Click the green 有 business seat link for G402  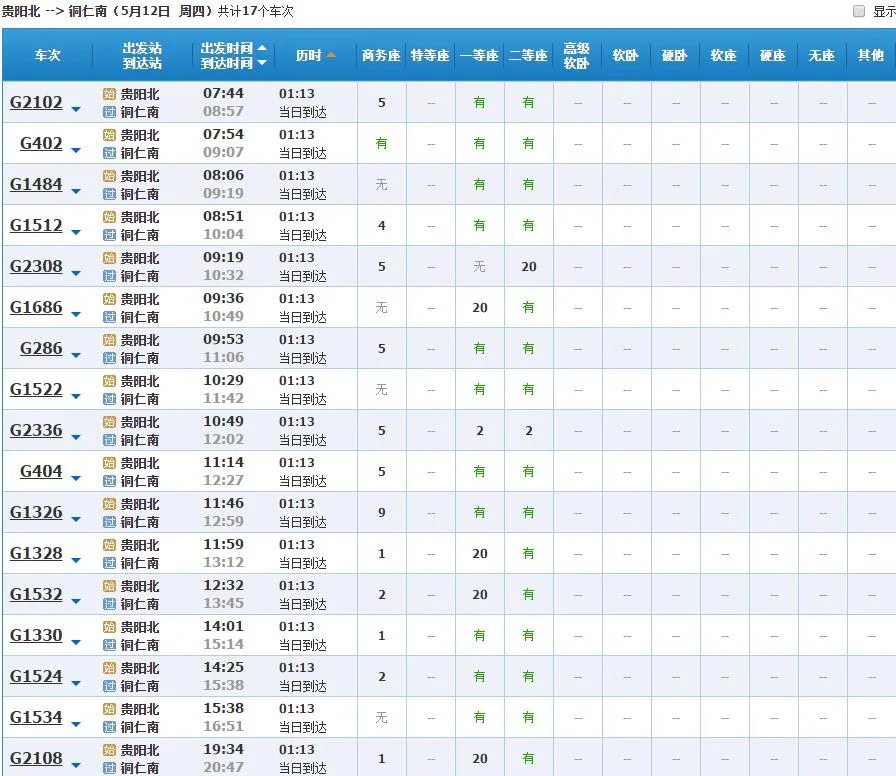(381, 143)
